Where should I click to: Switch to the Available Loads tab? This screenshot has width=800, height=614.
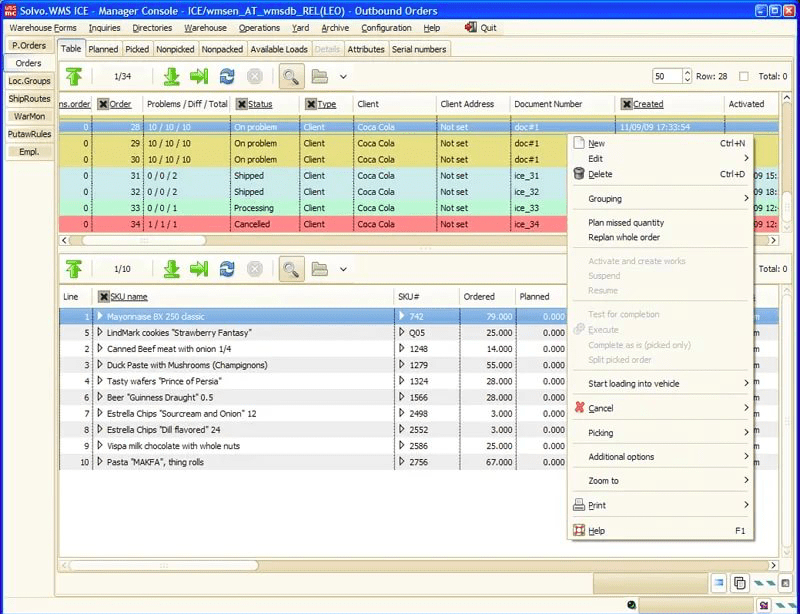278,49
